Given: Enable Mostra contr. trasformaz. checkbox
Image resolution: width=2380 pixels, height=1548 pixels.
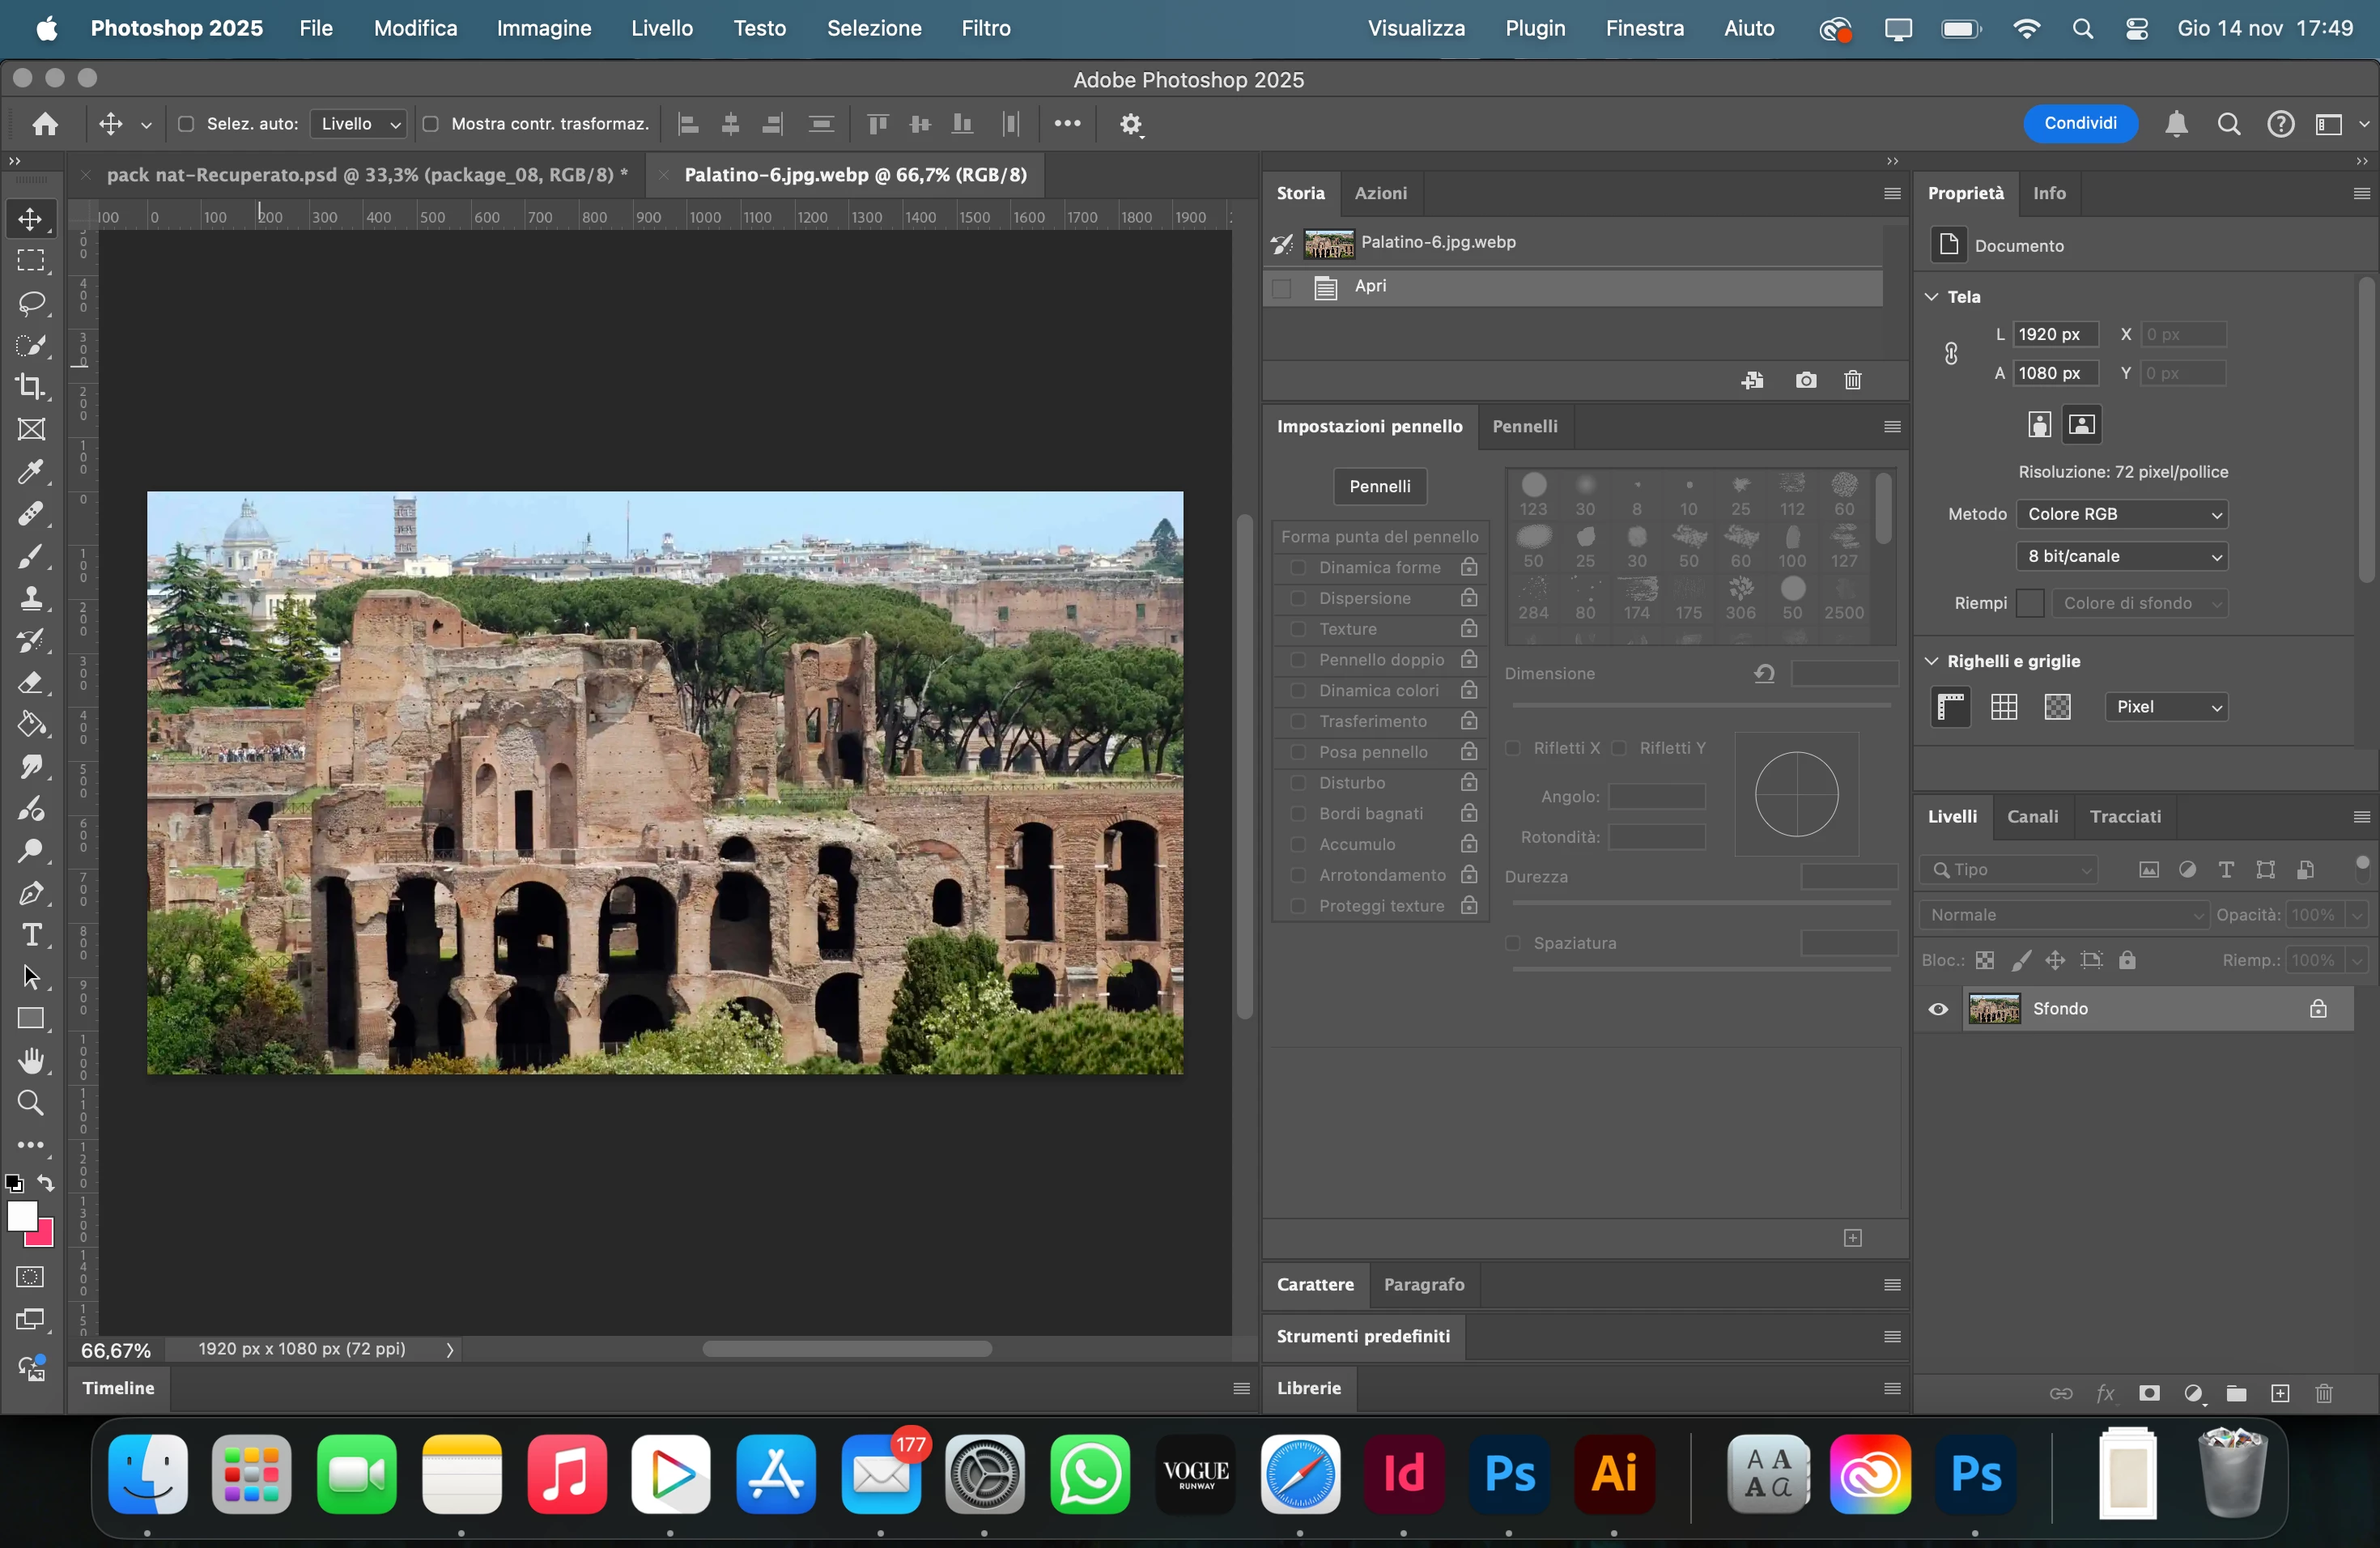Looking at the screenshot, I should (x=431, y=124).
